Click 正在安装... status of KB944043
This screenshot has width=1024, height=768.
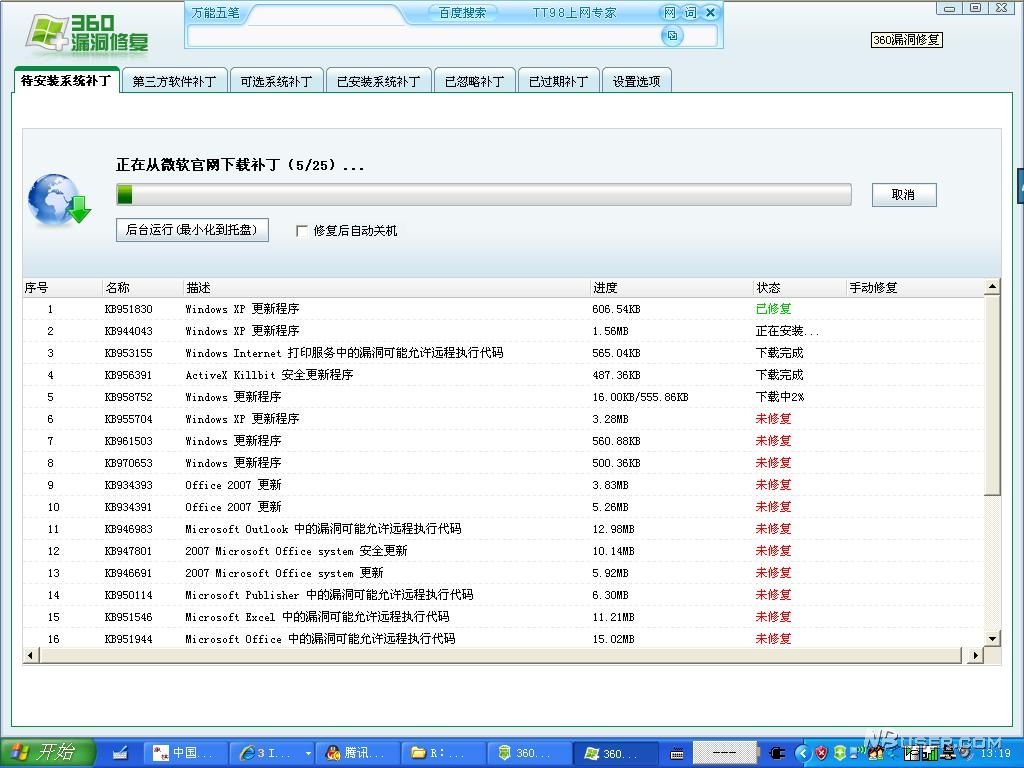(x=787, y=331)
